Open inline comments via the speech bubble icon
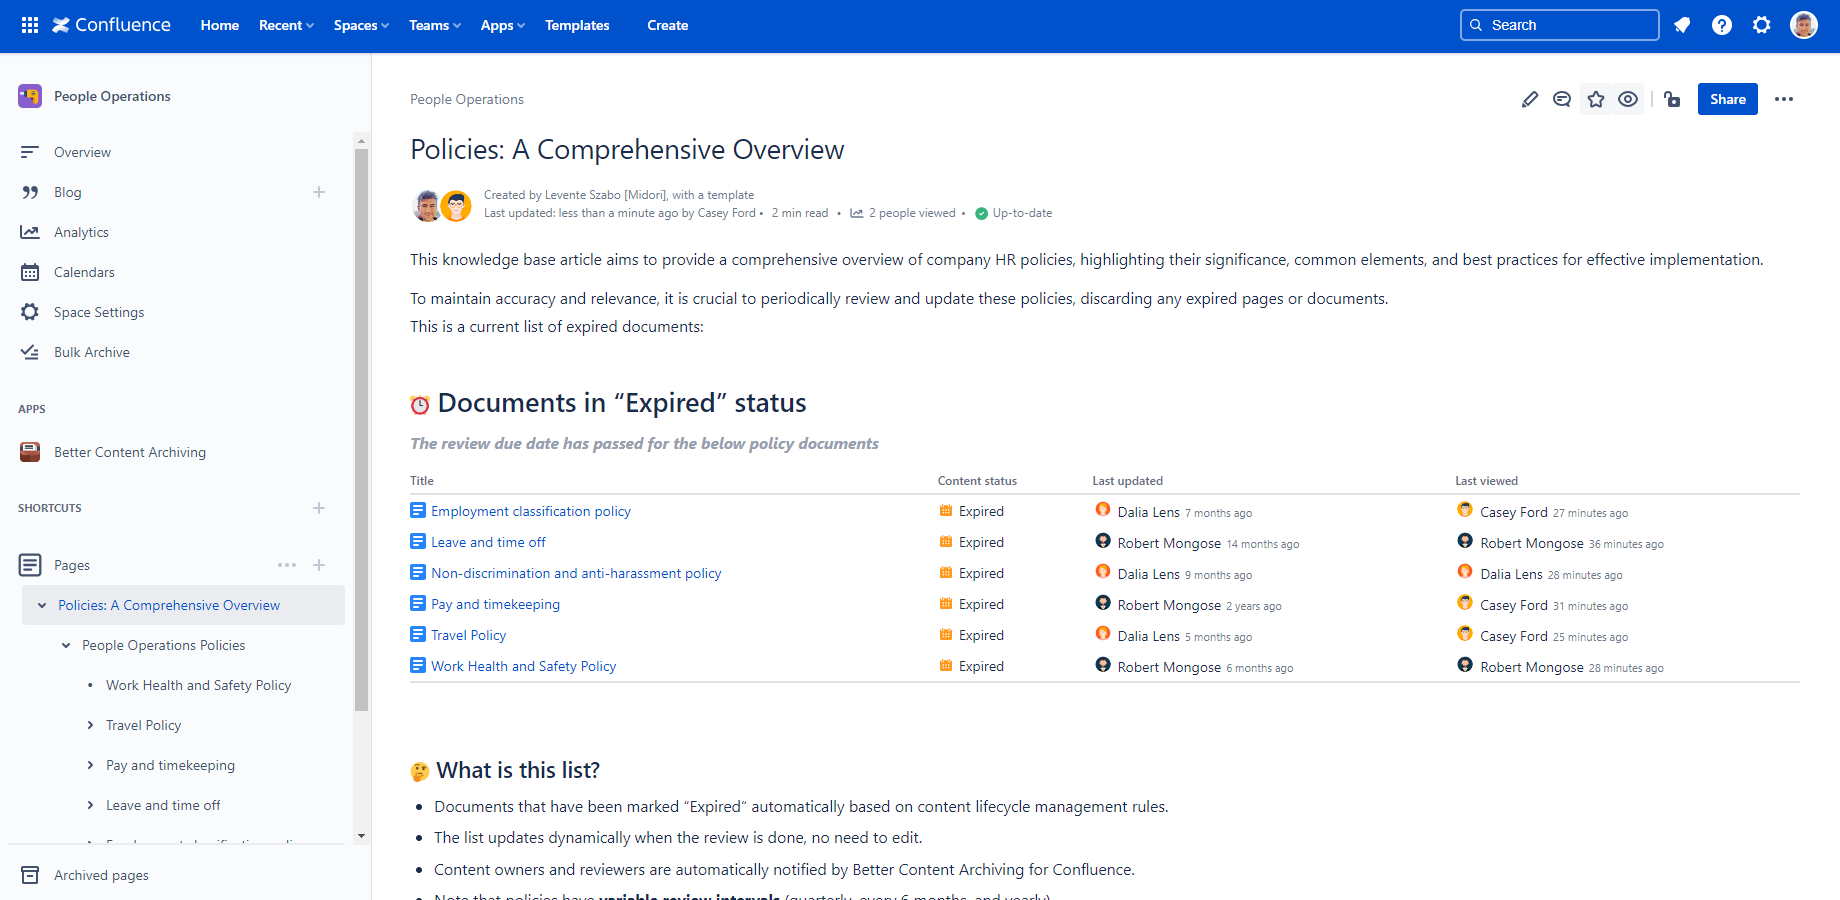Screen dimensions: 1840x900 point(1562,99)
